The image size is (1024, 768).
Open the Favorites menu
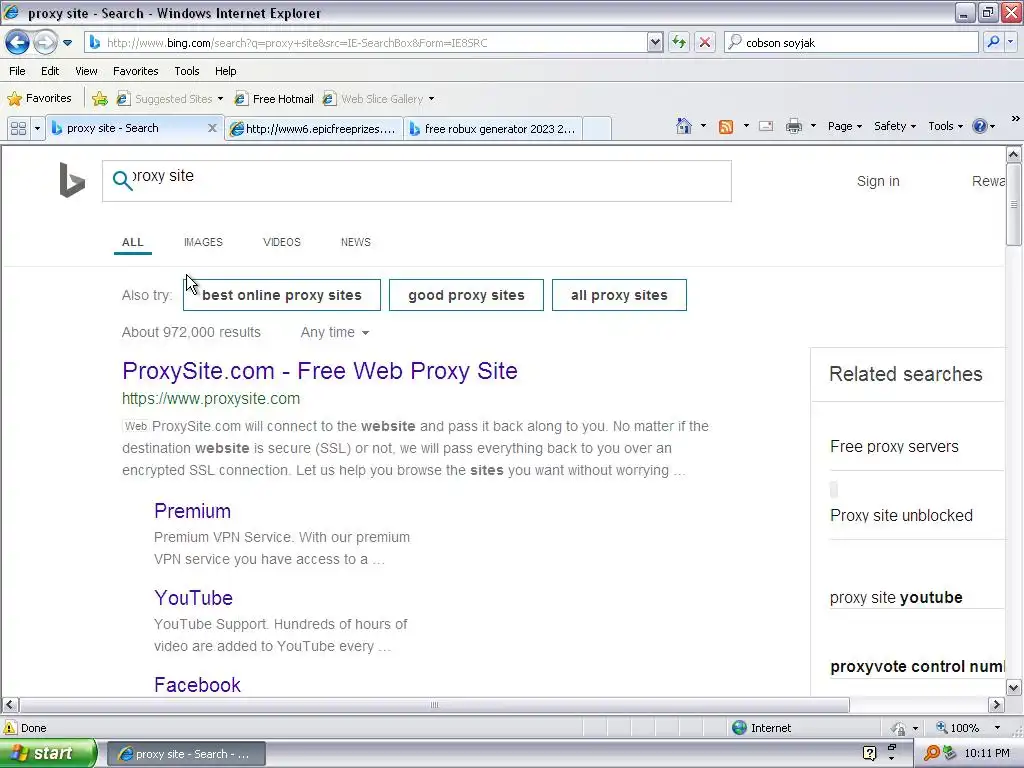(135, 71)
